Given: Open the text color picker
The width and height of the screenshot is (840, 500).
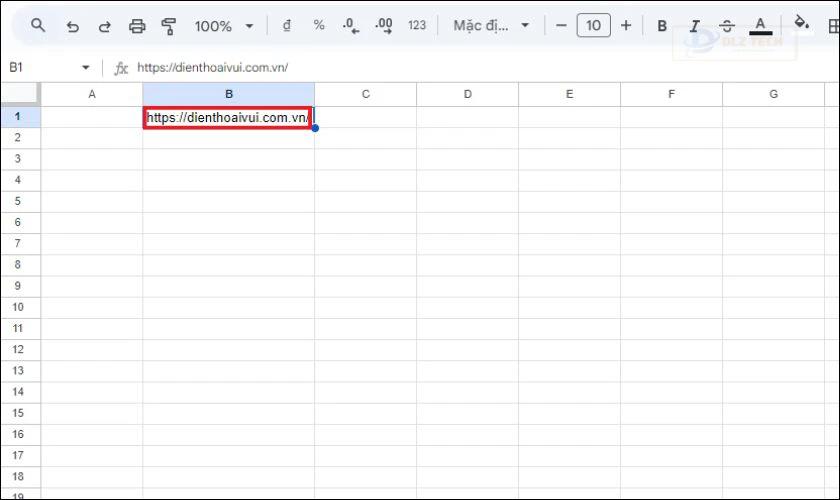Looking at the screenshot, I should tap(760, 26).
